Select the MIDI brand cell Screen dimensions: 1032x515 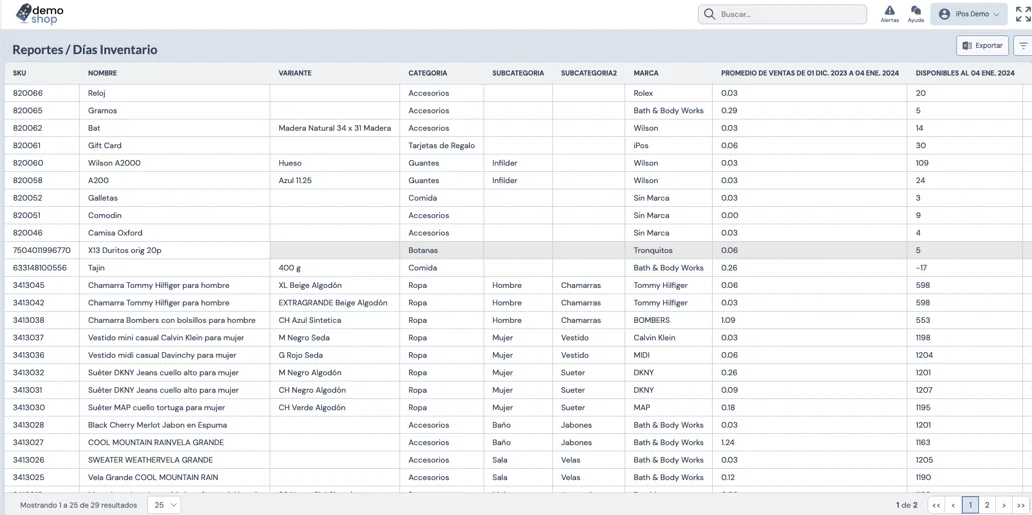pos(641,355)
